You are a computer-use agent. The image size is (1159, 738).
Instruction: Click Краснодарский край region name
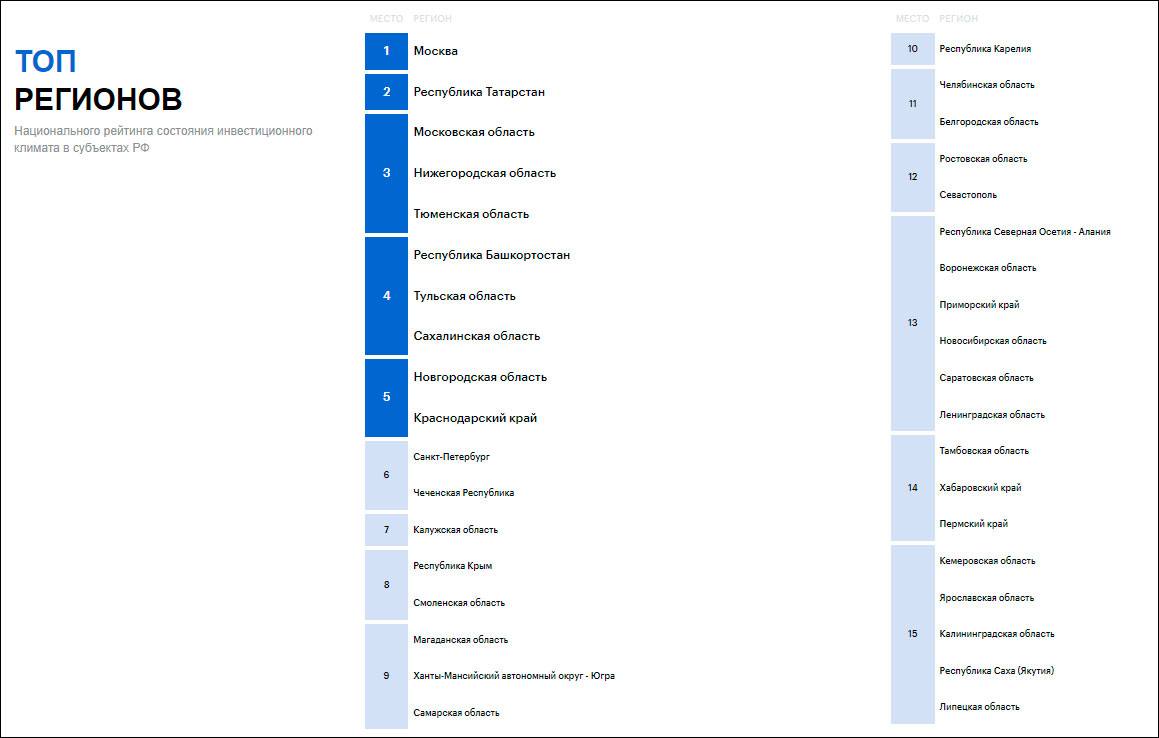pos(475,418)
